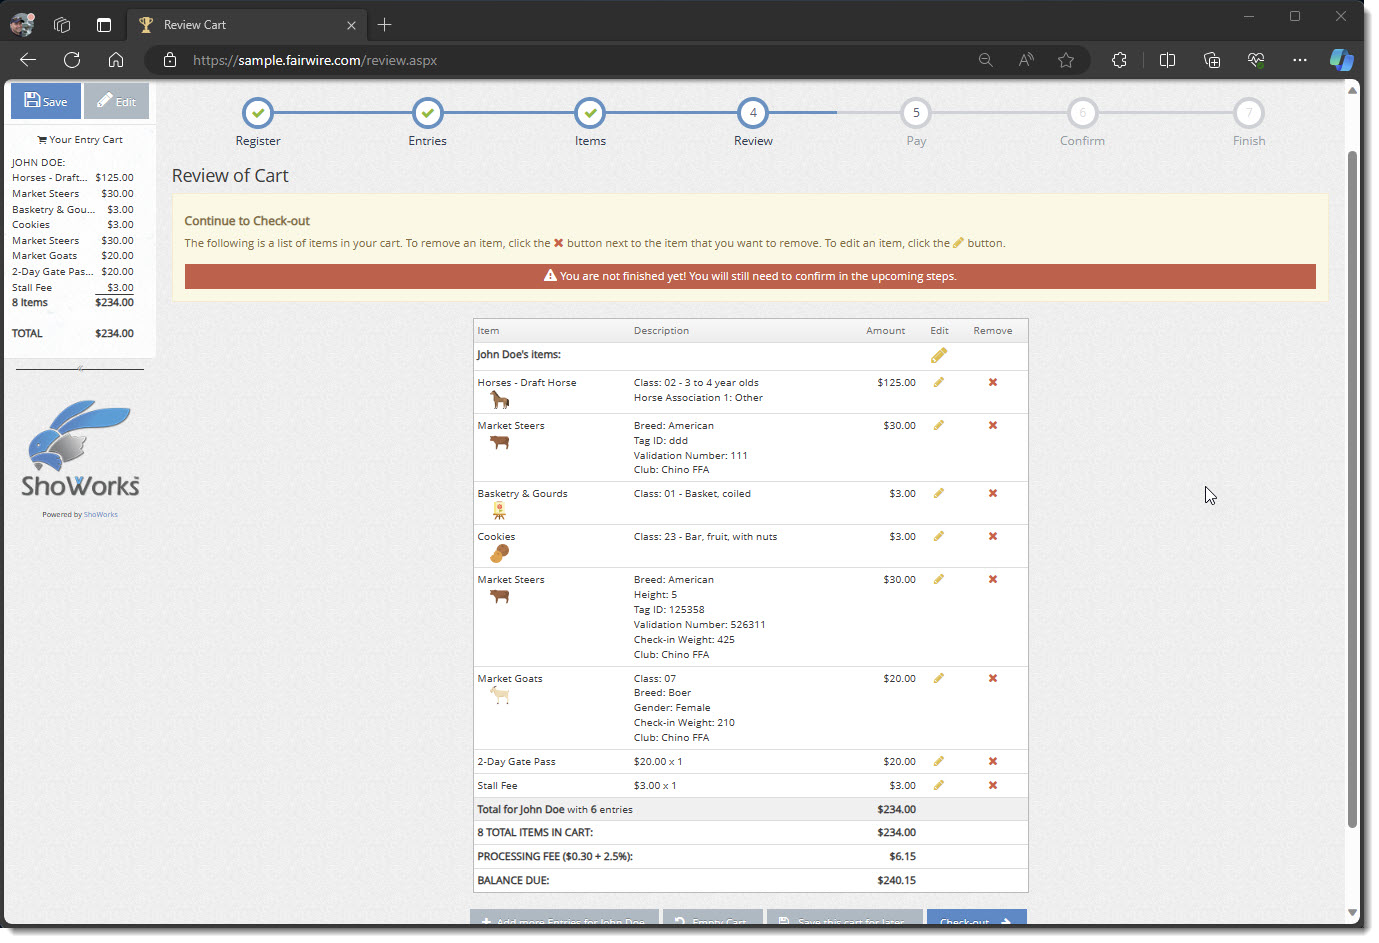
Task: Click the large pencil for John Doe's items
Action: click(x=938, y=355)
